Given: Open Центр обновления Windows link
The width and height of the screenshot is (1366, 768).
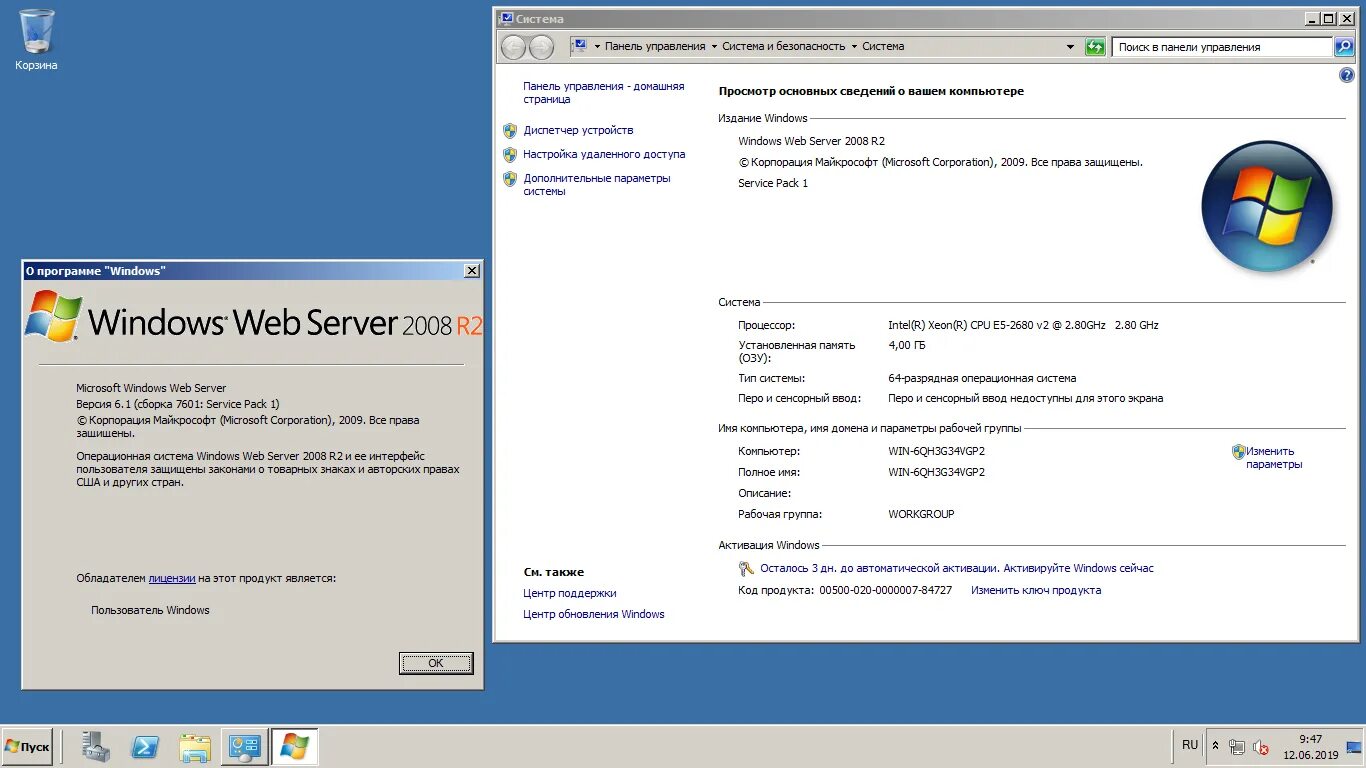Looking at the screenshot, I should pyautogui.click(x=593, y=614).
